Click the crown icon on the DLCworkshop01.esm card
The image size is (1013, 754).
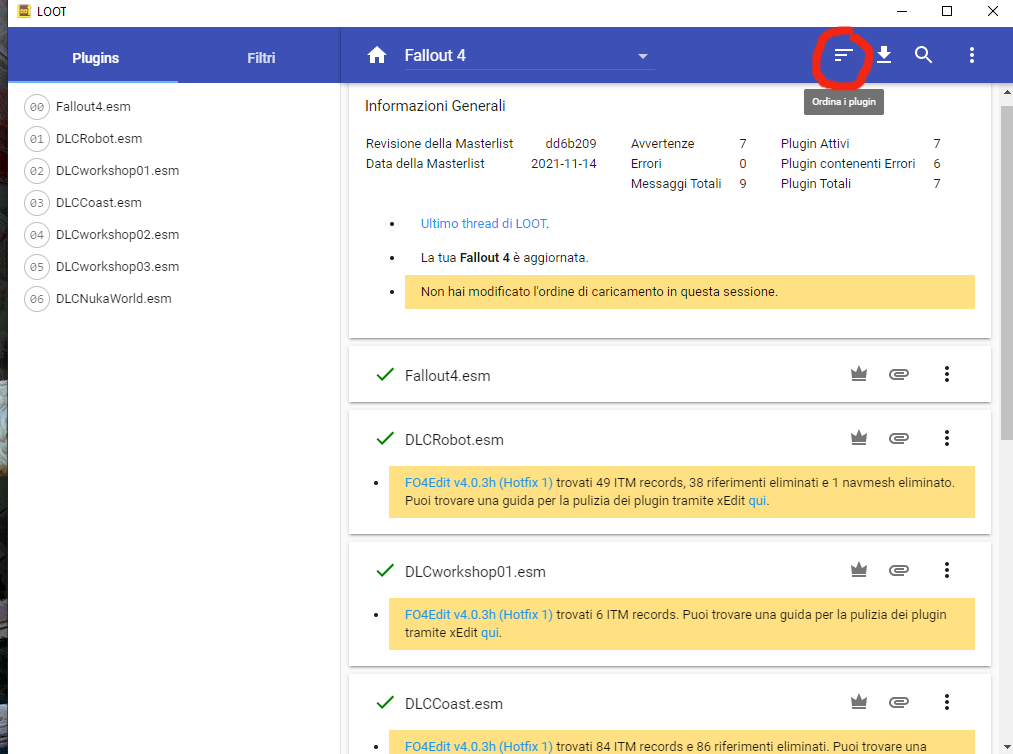[x=859, y=570]
